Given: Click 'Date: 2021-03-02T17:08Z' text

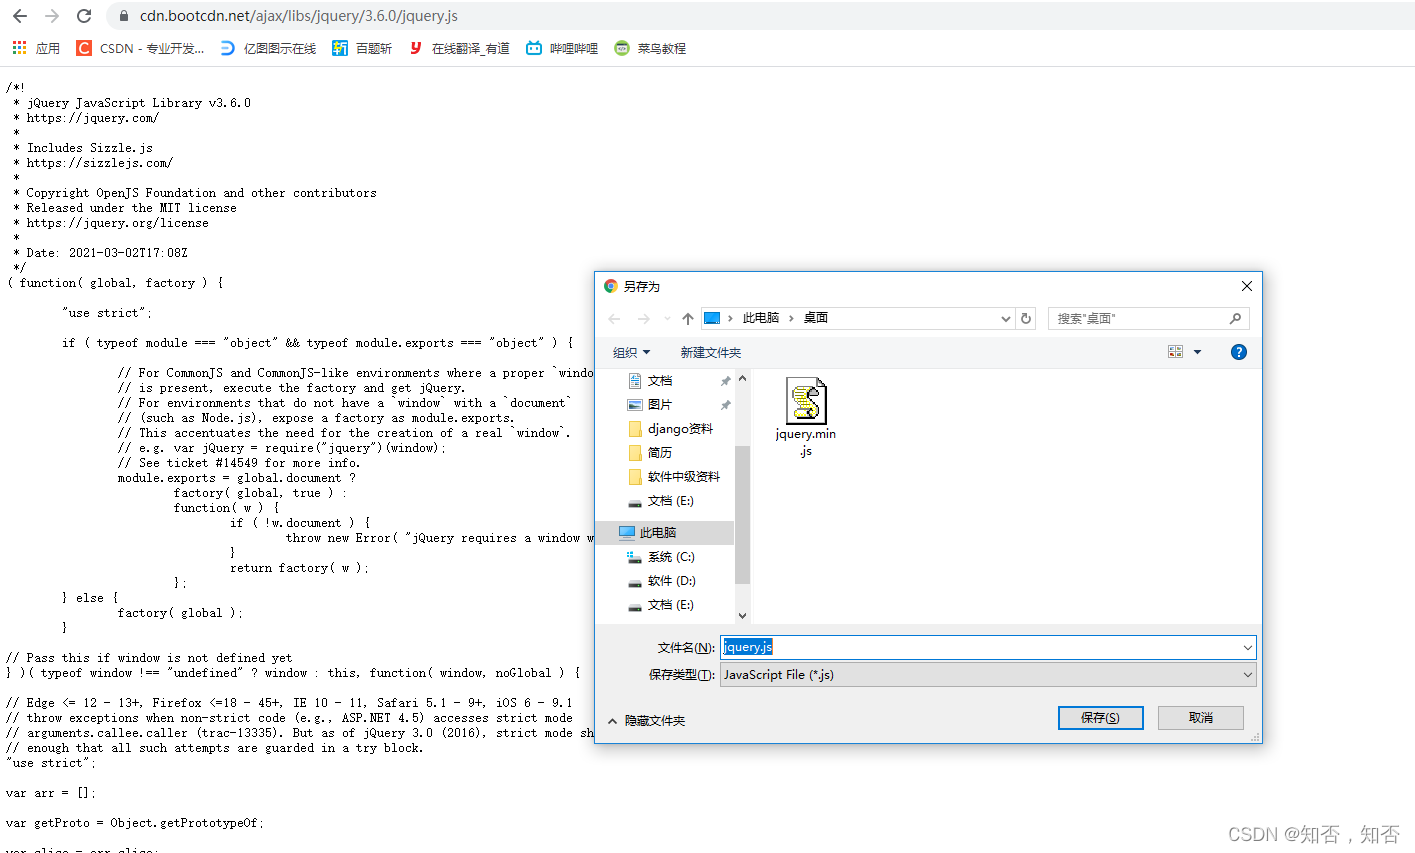Looking at the screenshot, I should coord(106,253).
